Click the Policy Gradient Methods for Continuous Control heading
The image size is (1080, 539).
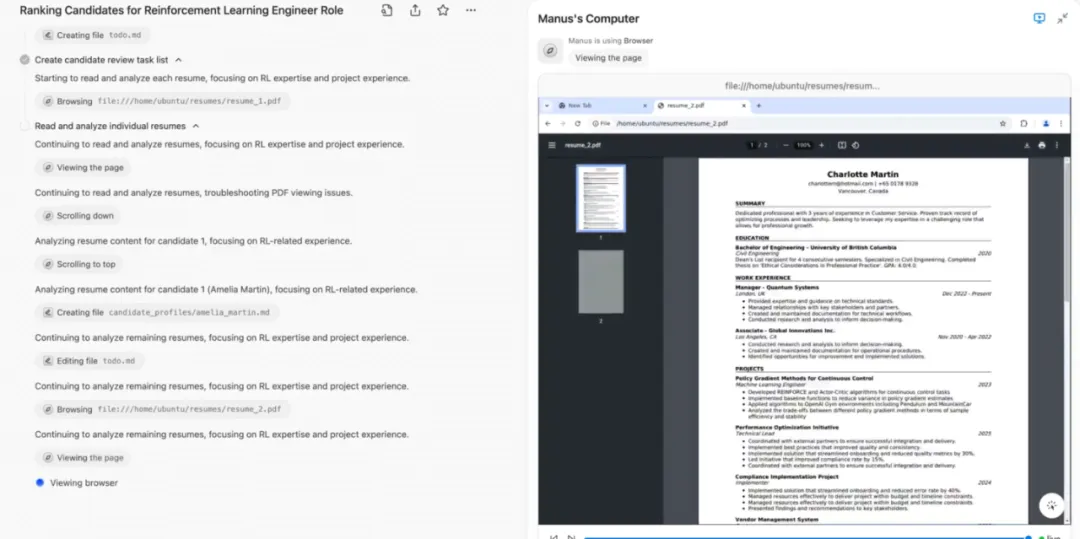[804, 378]
